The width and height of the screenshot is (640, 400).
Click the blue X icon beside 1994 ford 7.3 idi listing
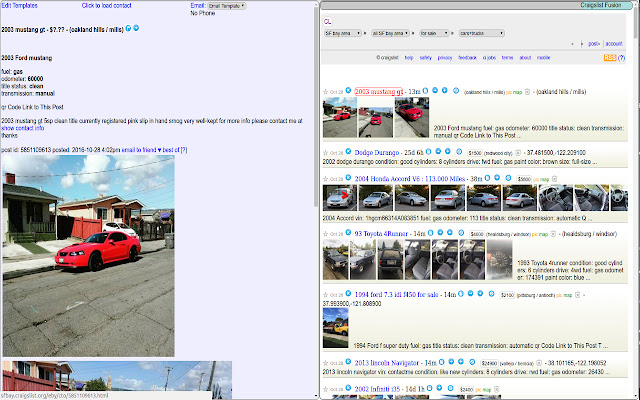(348, 293)
